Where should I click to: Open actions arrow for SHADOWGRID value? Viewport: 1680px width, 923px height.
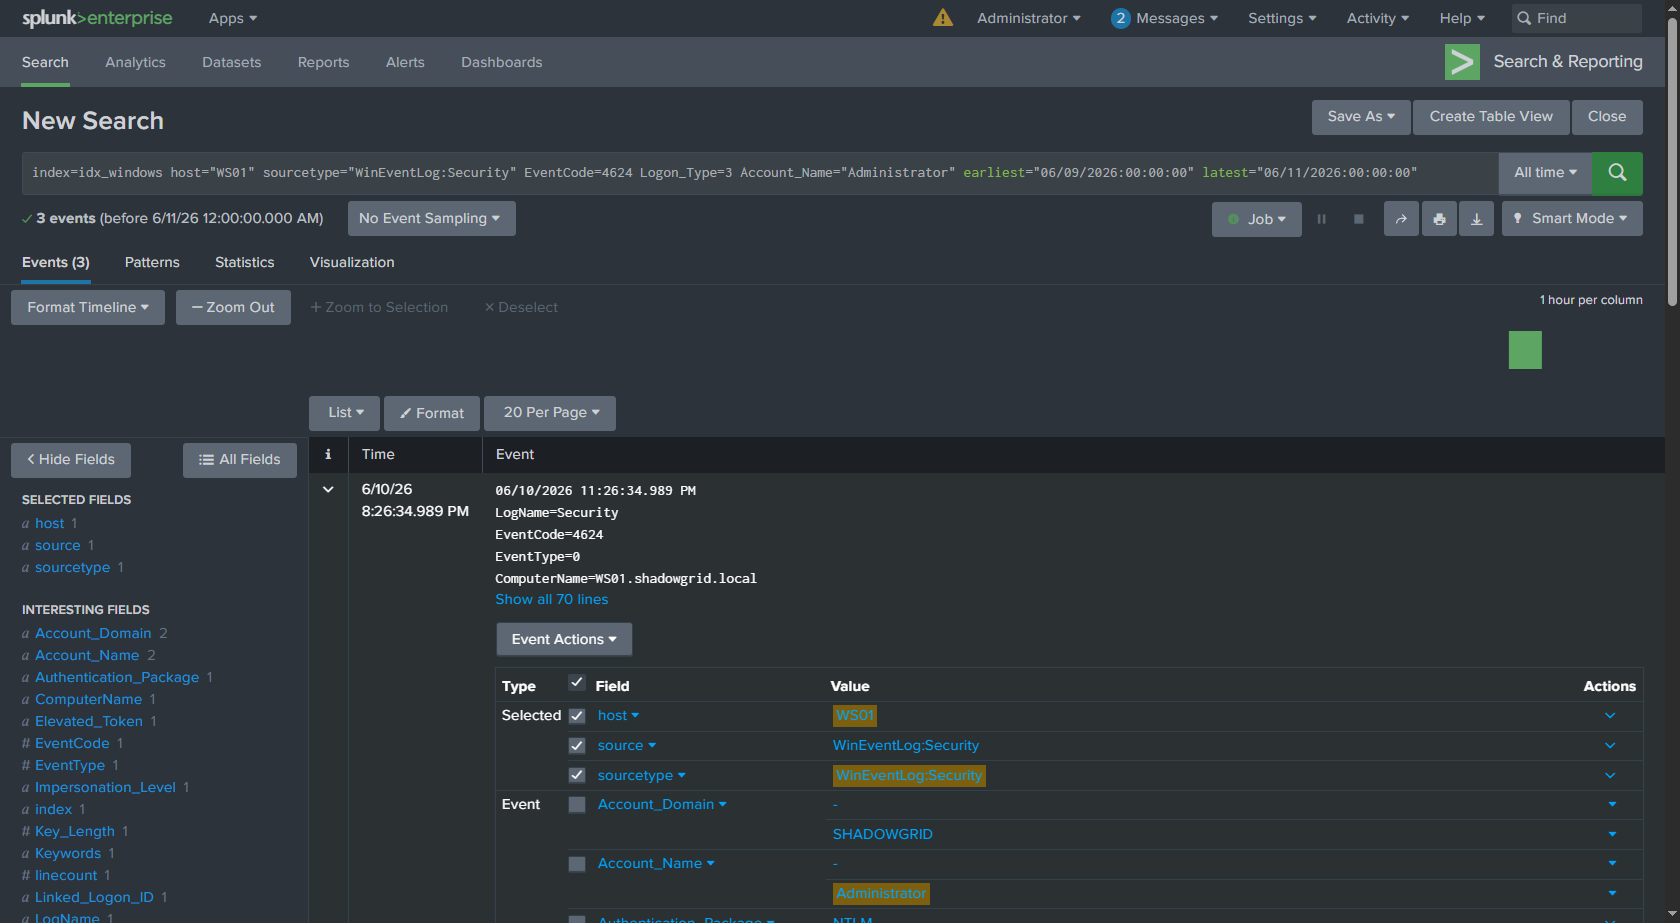[1612, 834]
